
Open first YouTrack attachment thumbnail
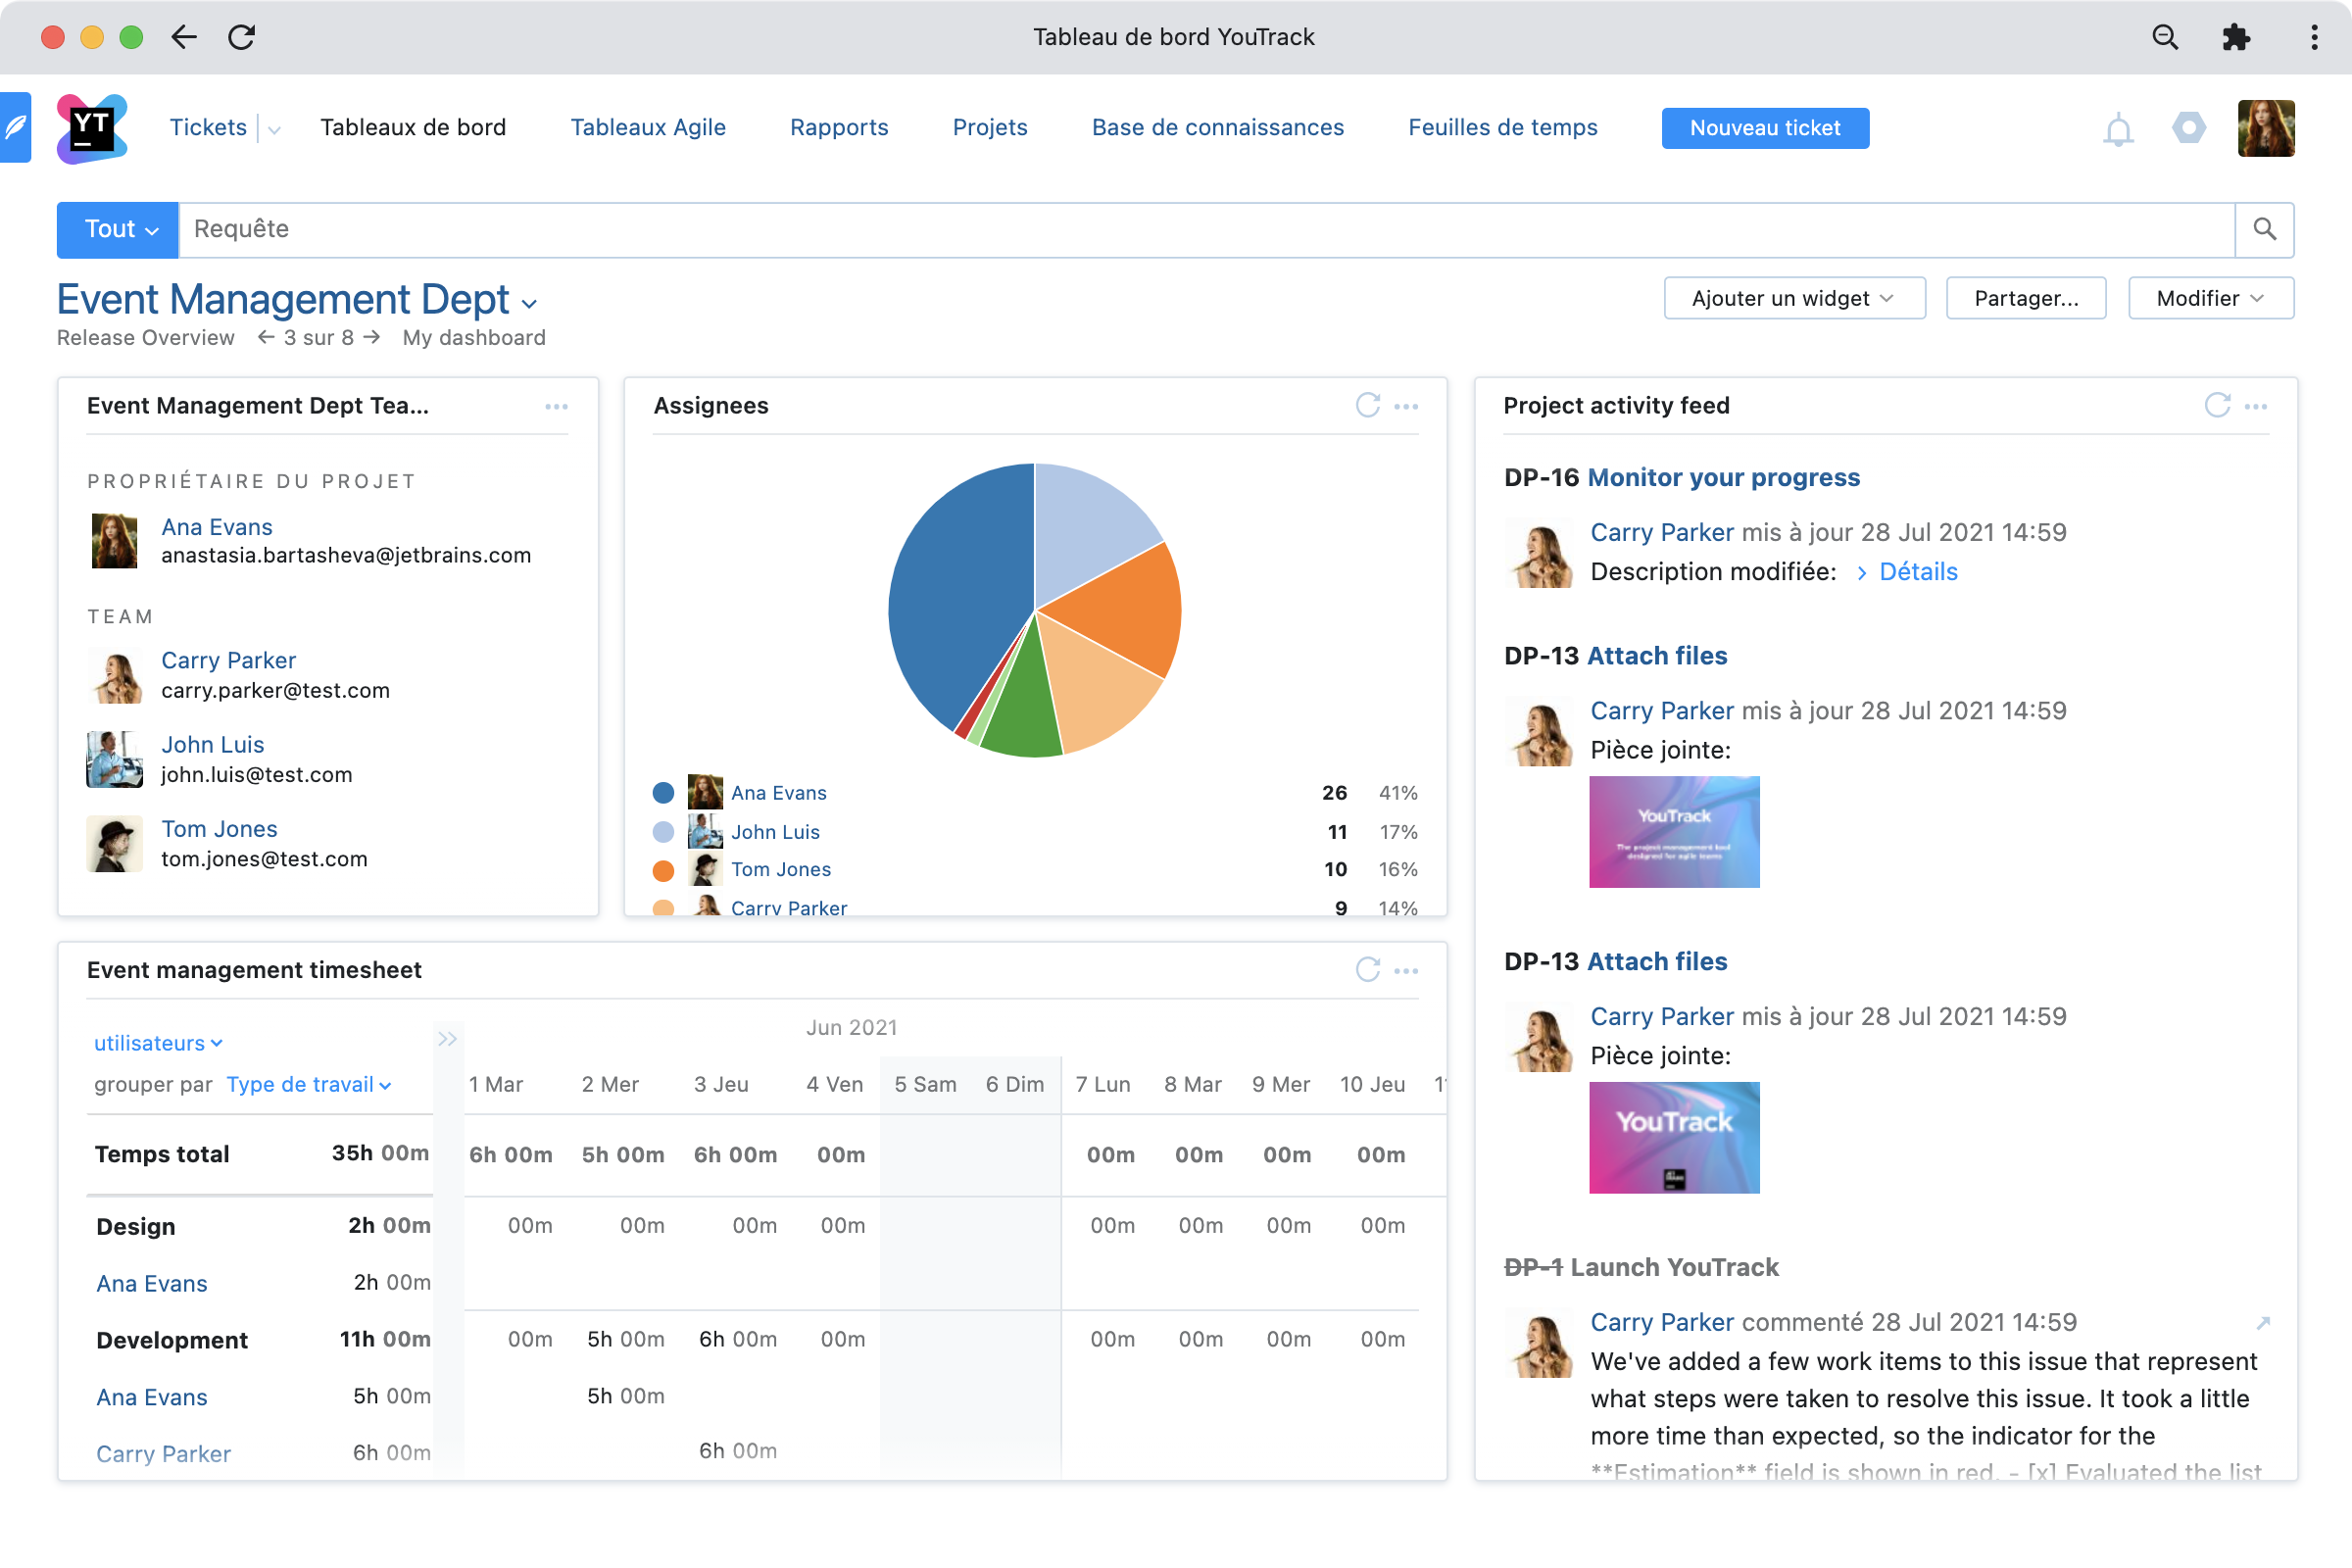point(1674,832)
